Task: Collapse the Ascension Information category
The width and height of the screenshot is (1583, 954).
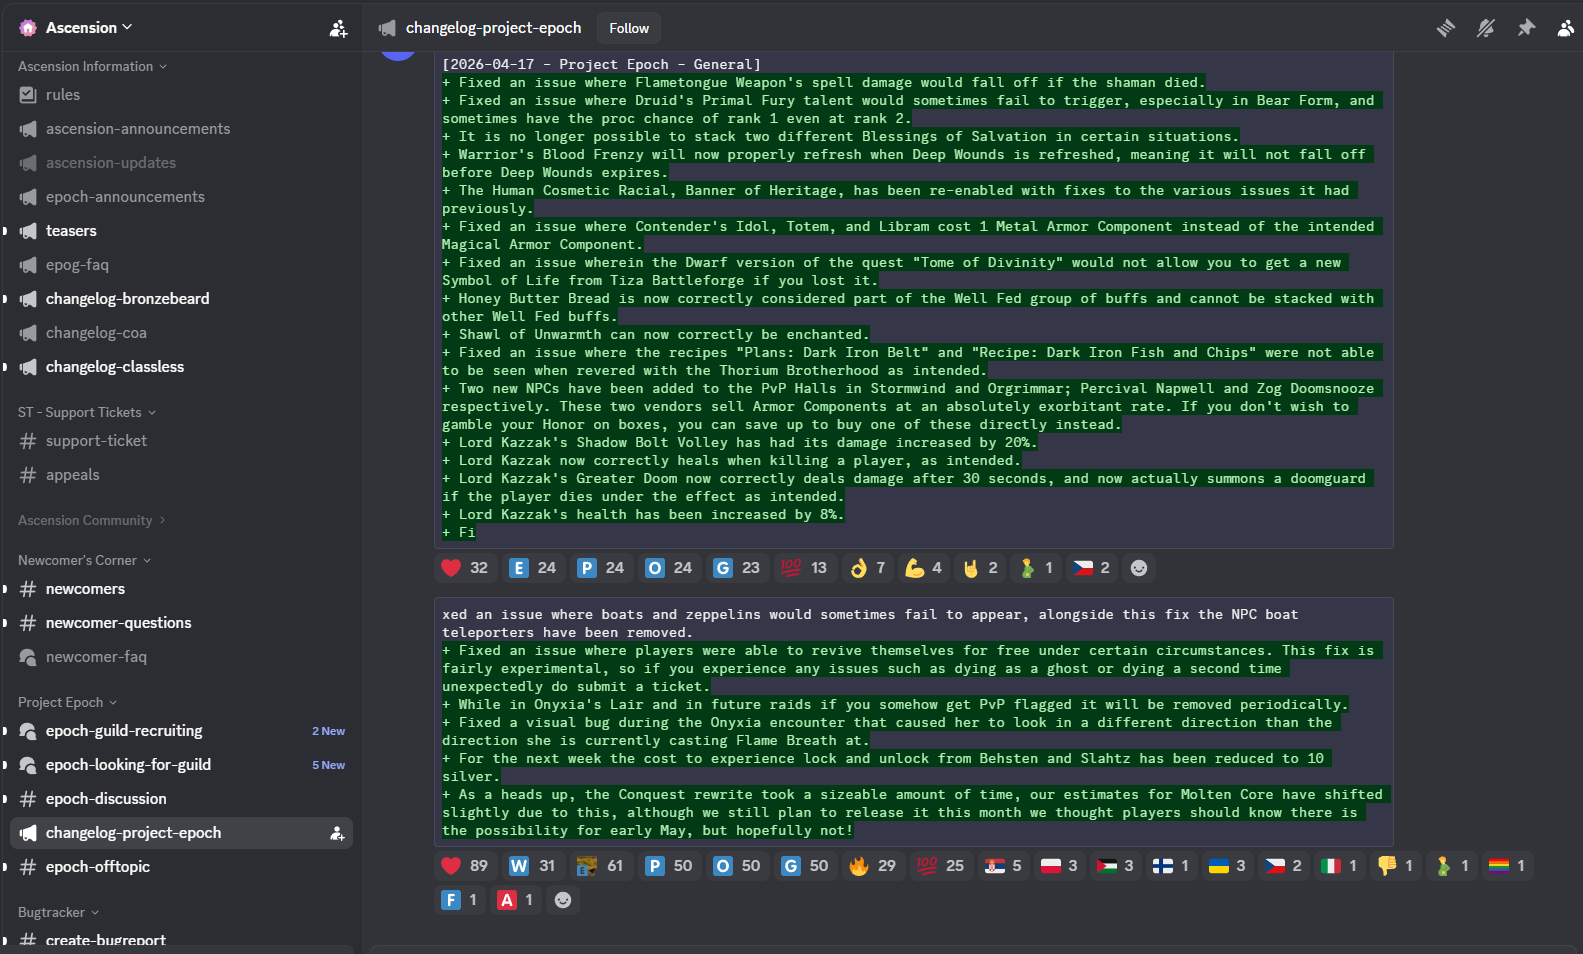Action: click(92, 66)
